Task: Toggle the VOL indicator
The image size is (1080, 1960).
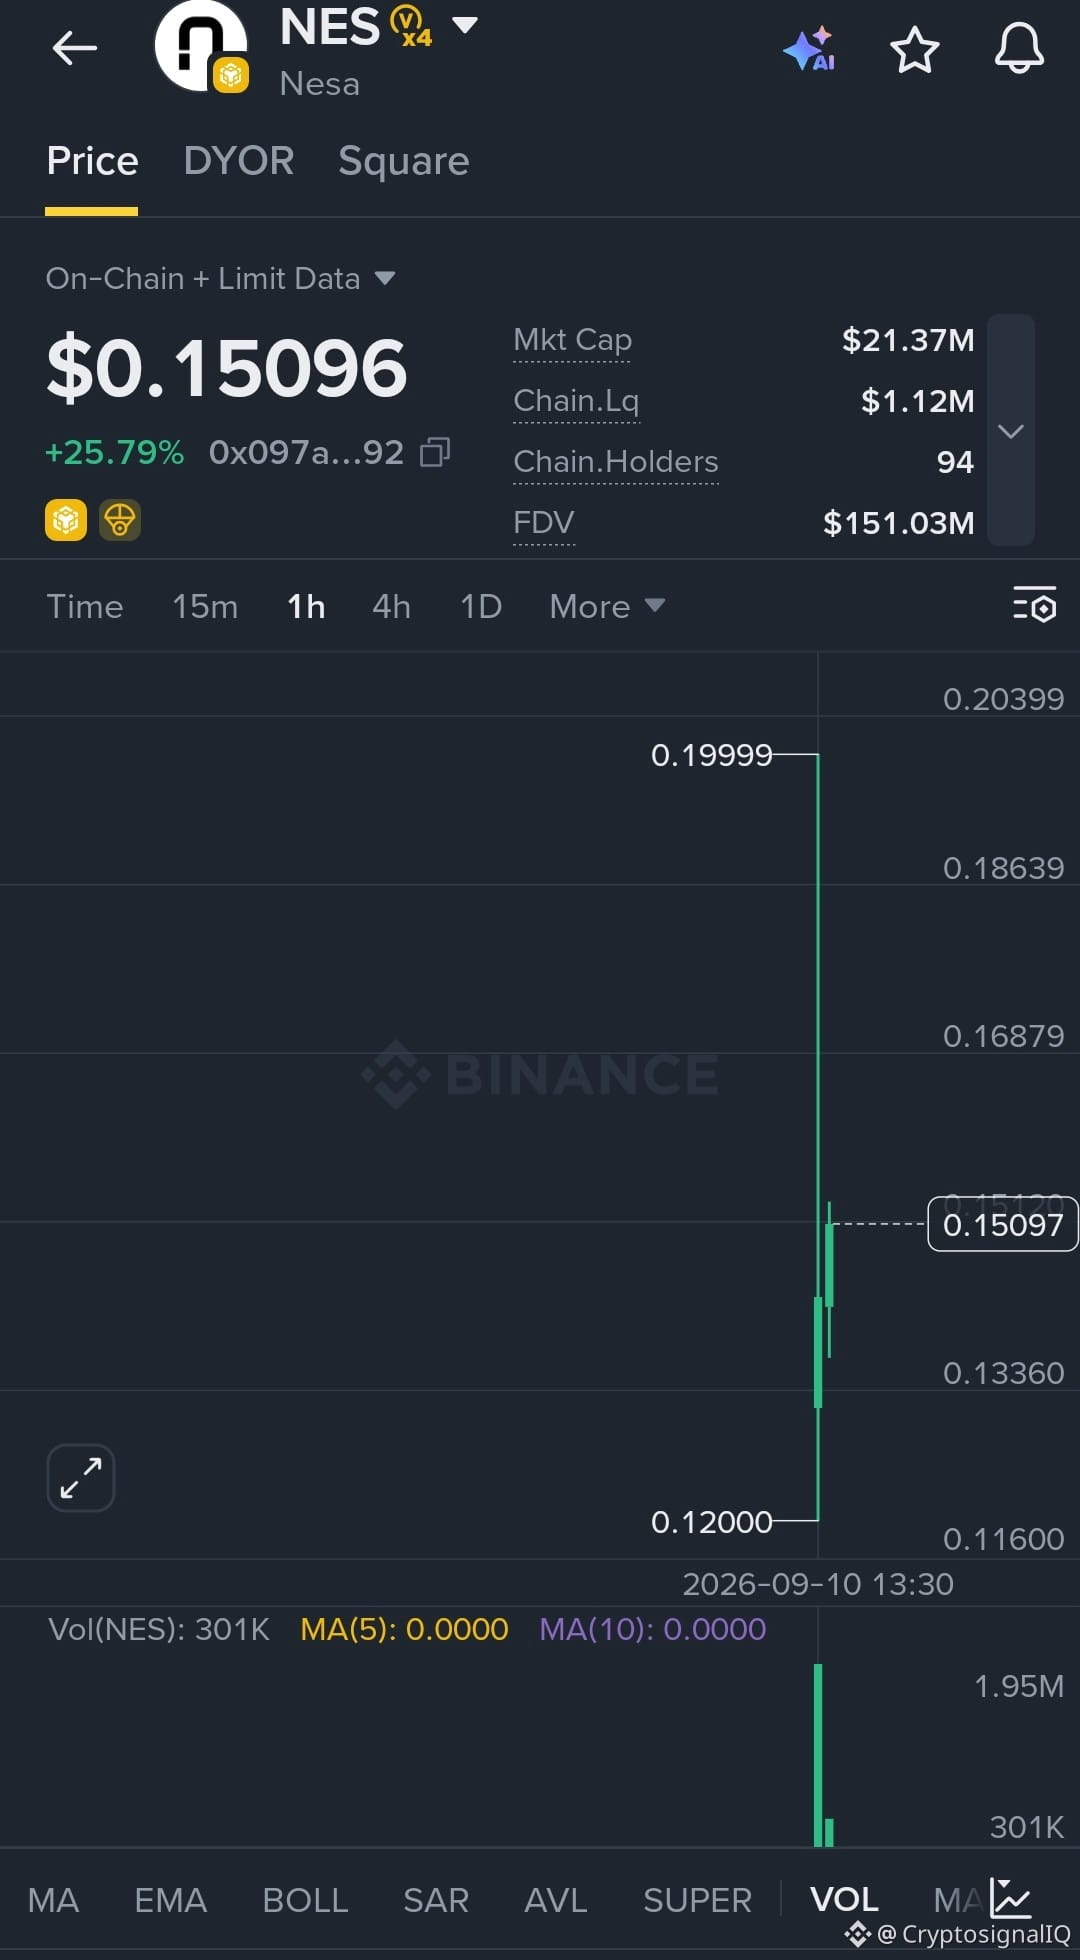Action: click(844, 1899)
